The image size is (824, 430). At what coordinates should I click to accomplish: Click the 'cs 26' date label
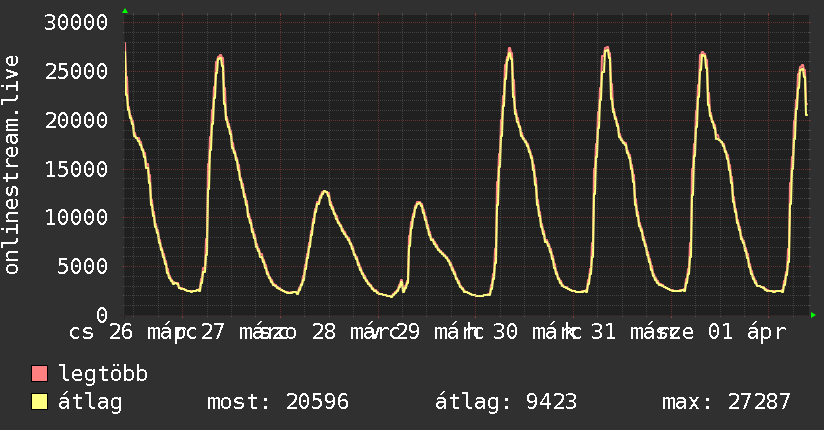101,332
